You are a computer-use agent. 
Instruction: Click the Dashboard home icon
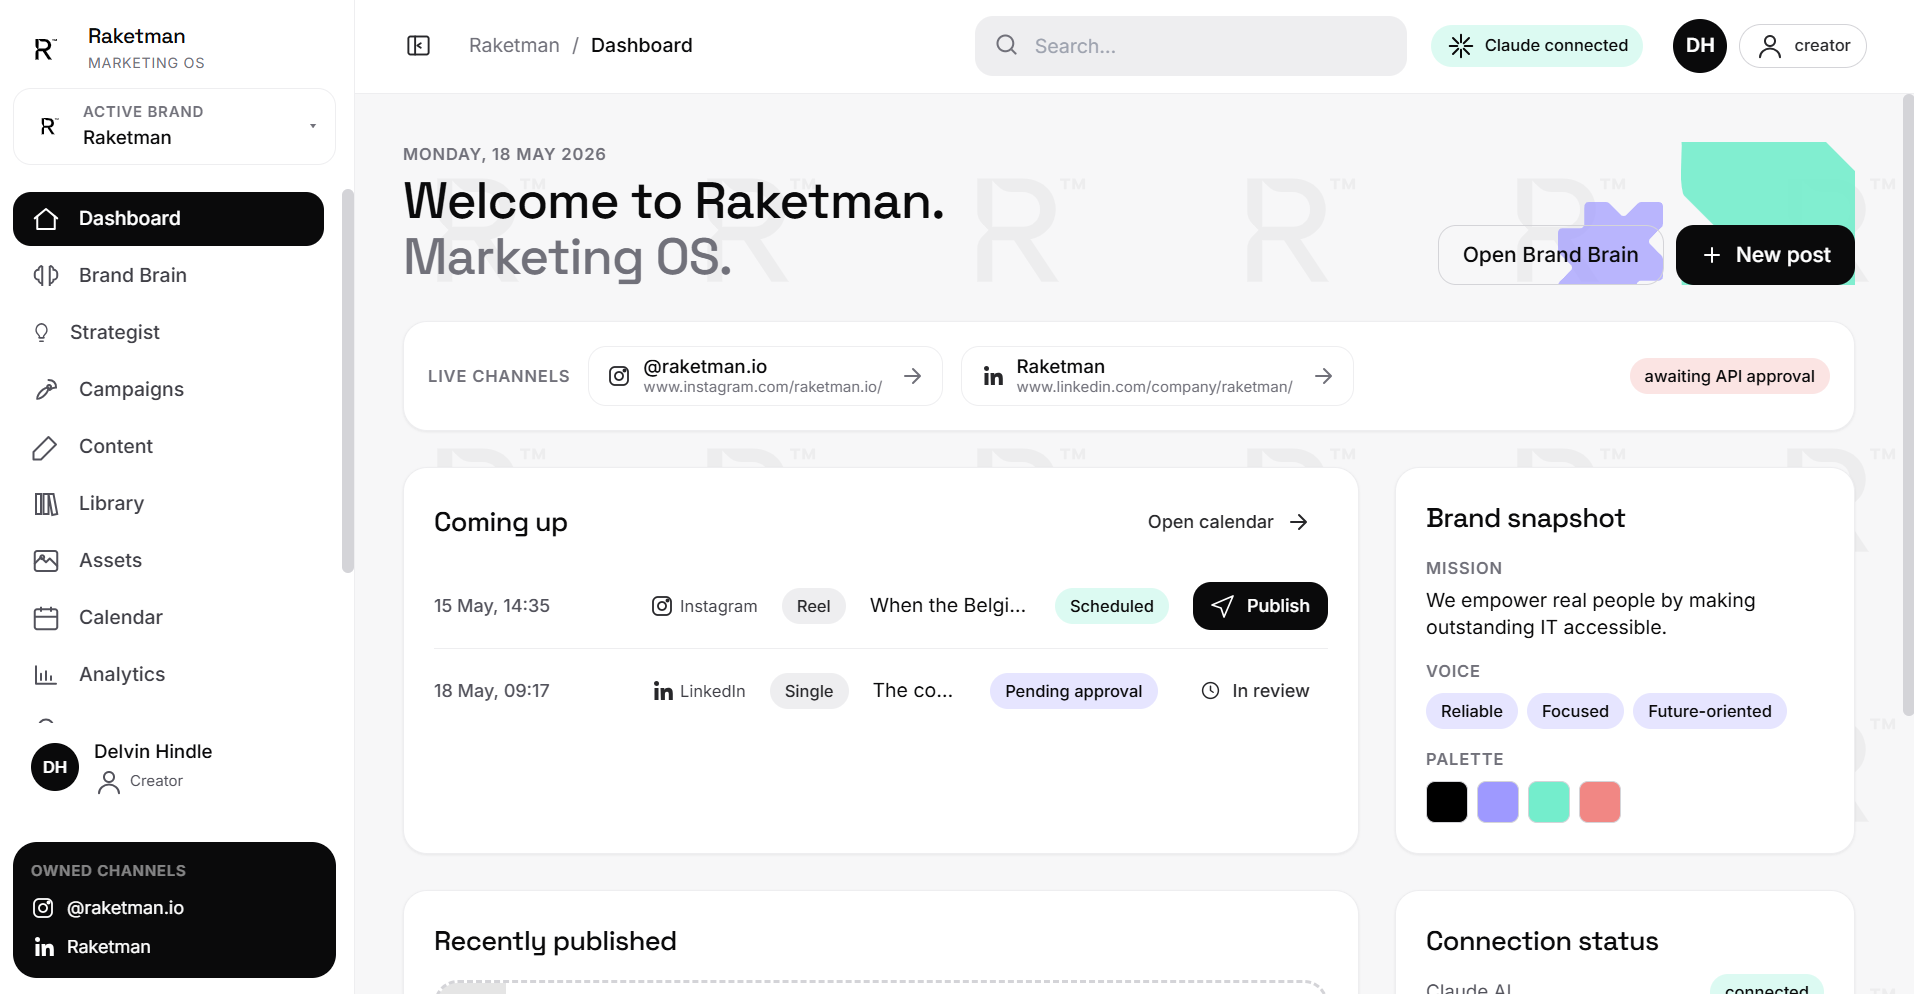pos(46,219)
